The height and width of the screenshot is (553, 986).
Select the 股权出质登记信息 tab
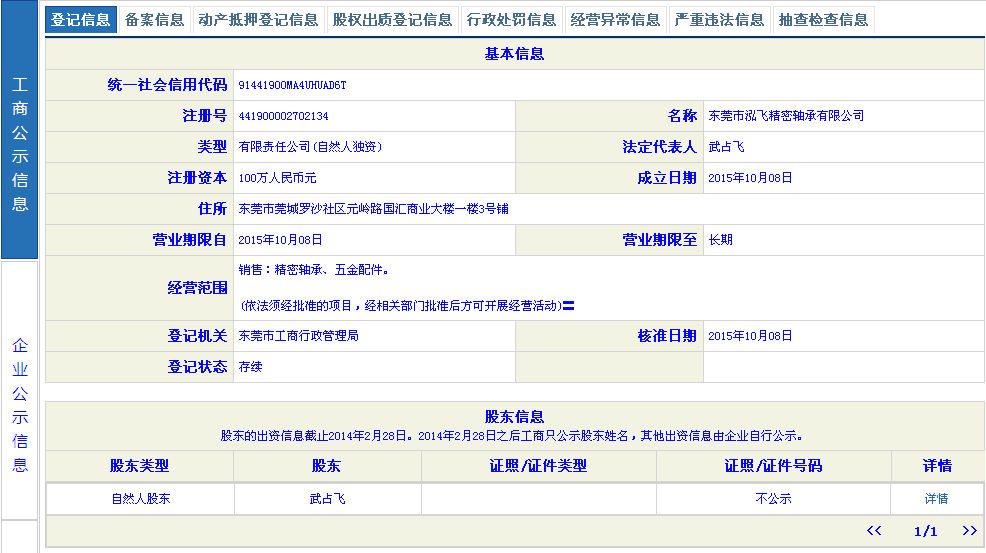coord(392,20)
